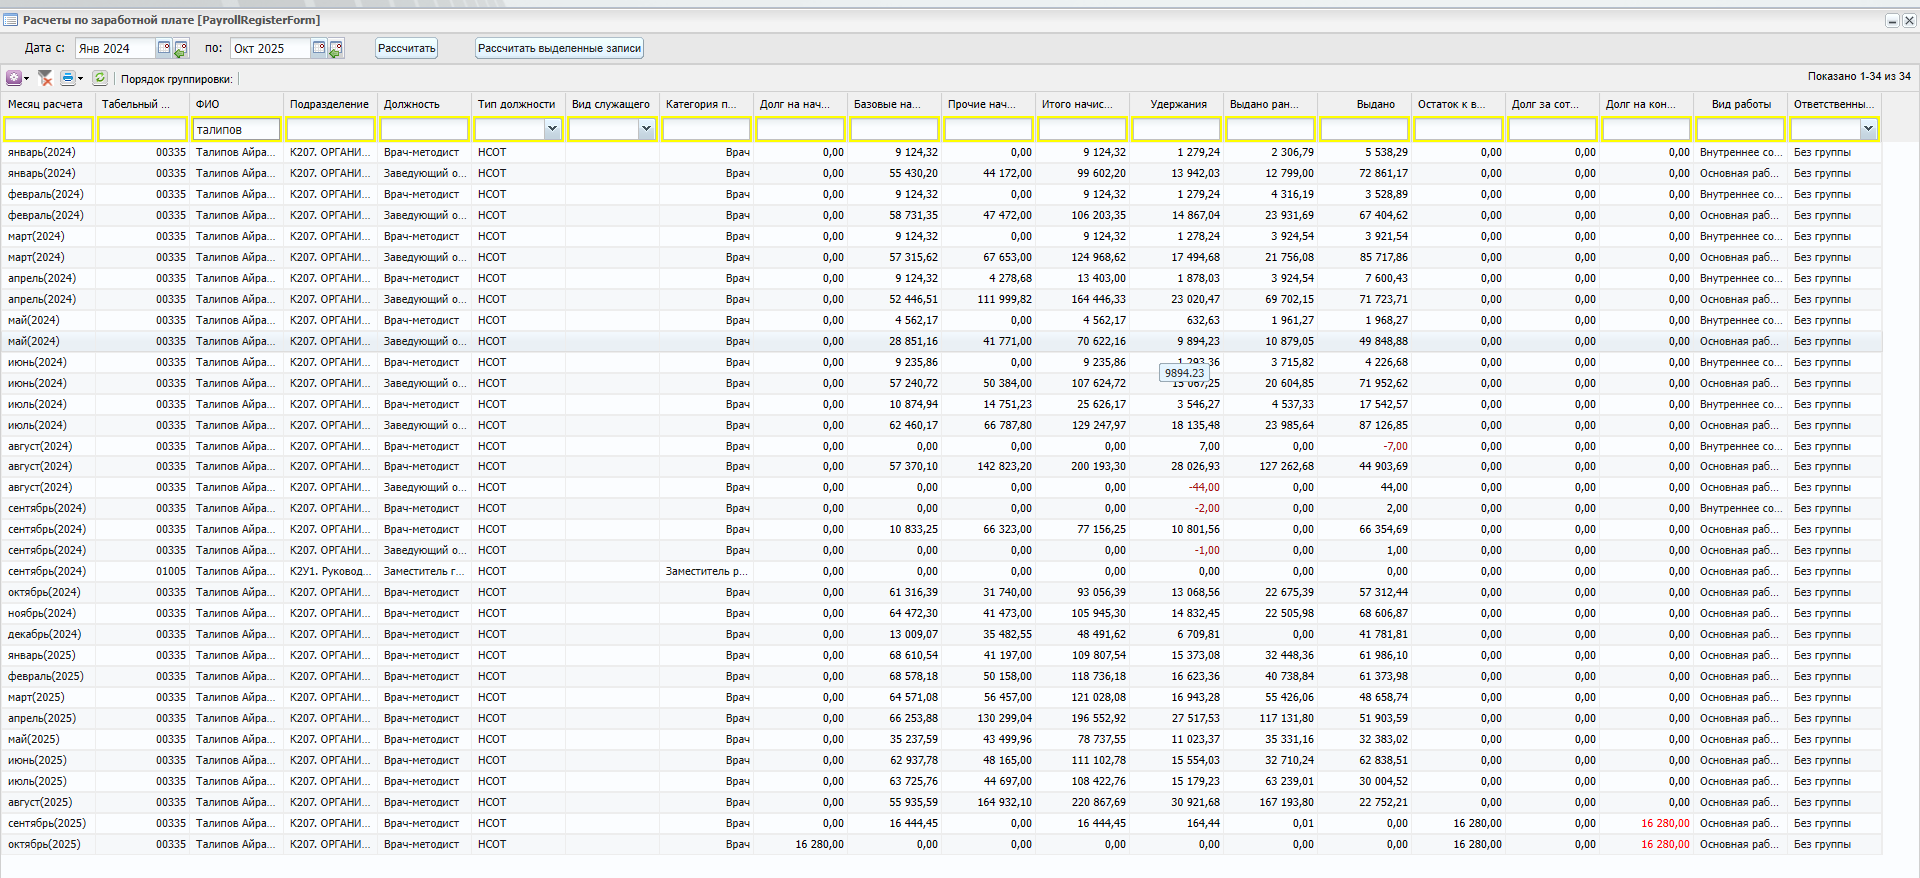Click the Дата с field showing Янв 2024
The image size is (1920, 878).
(x=114, y=48)
